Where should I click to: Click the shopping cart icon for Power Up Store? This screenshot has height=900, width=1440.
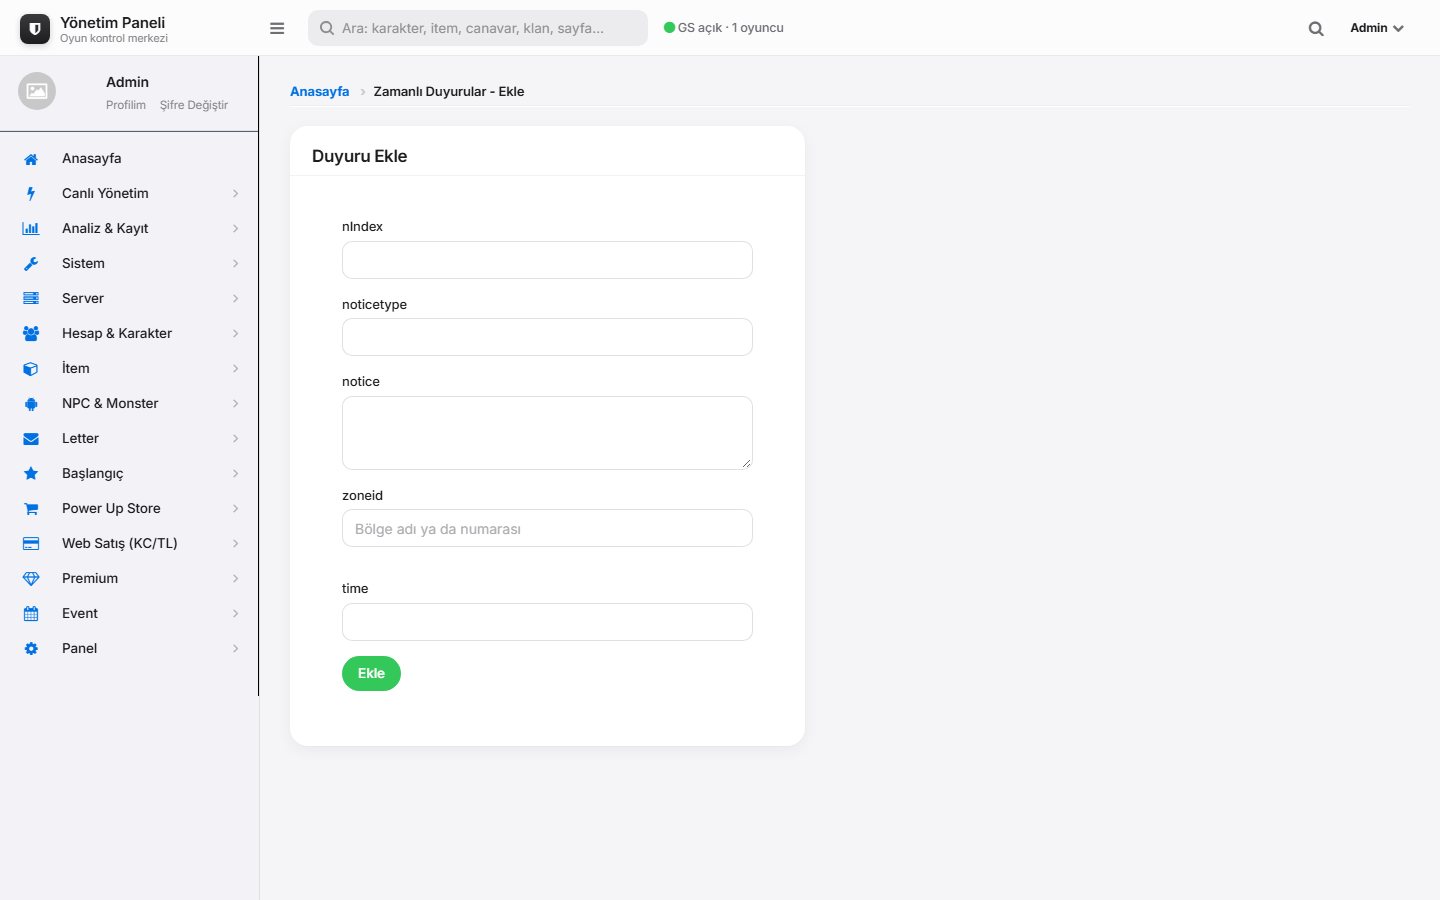[31, 509]
